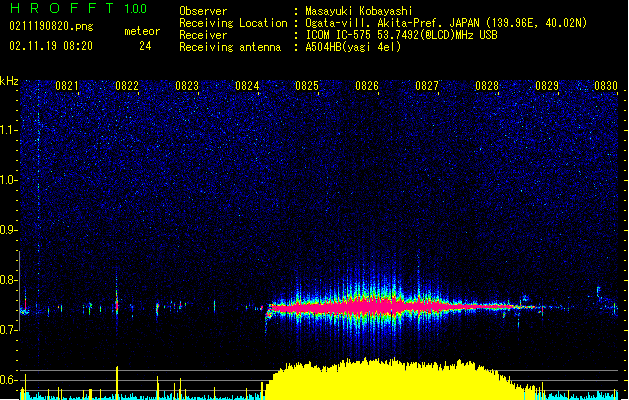
Task: Click the 0828 time marker
Action: tap(487, 85)
